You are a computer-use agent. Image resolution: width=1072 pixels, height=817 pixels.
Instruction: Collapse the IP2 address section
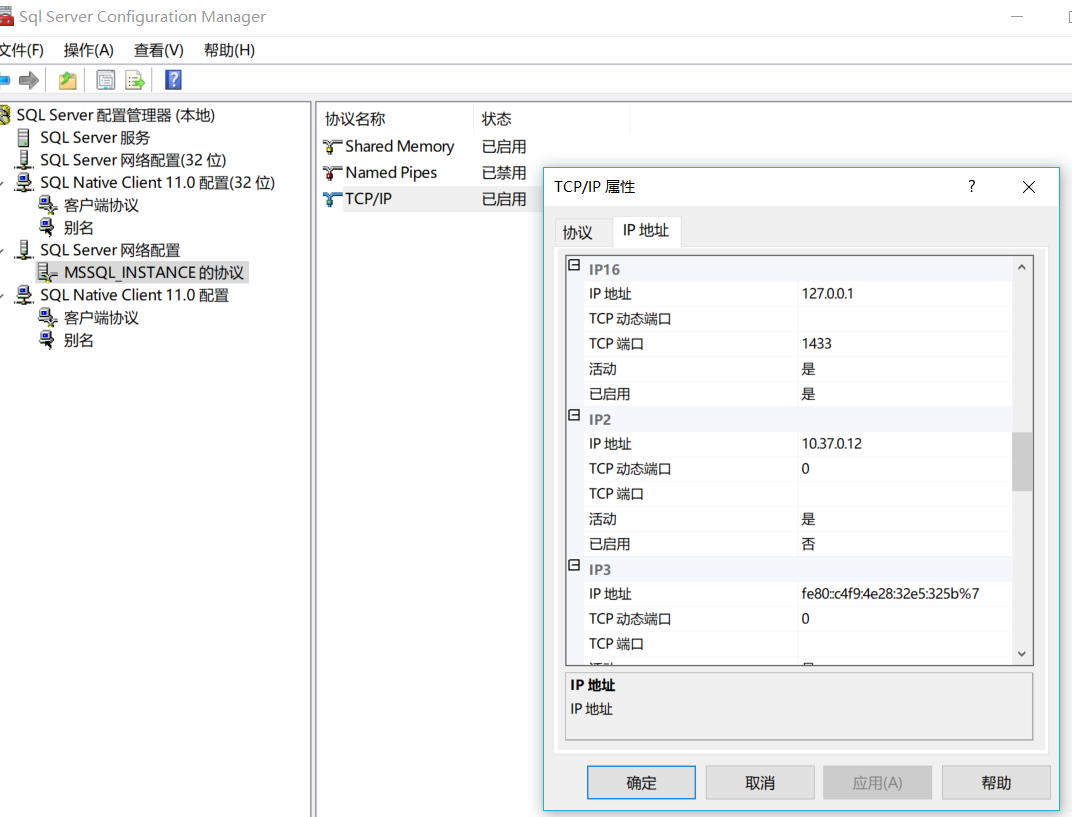[x=573, y=418]
